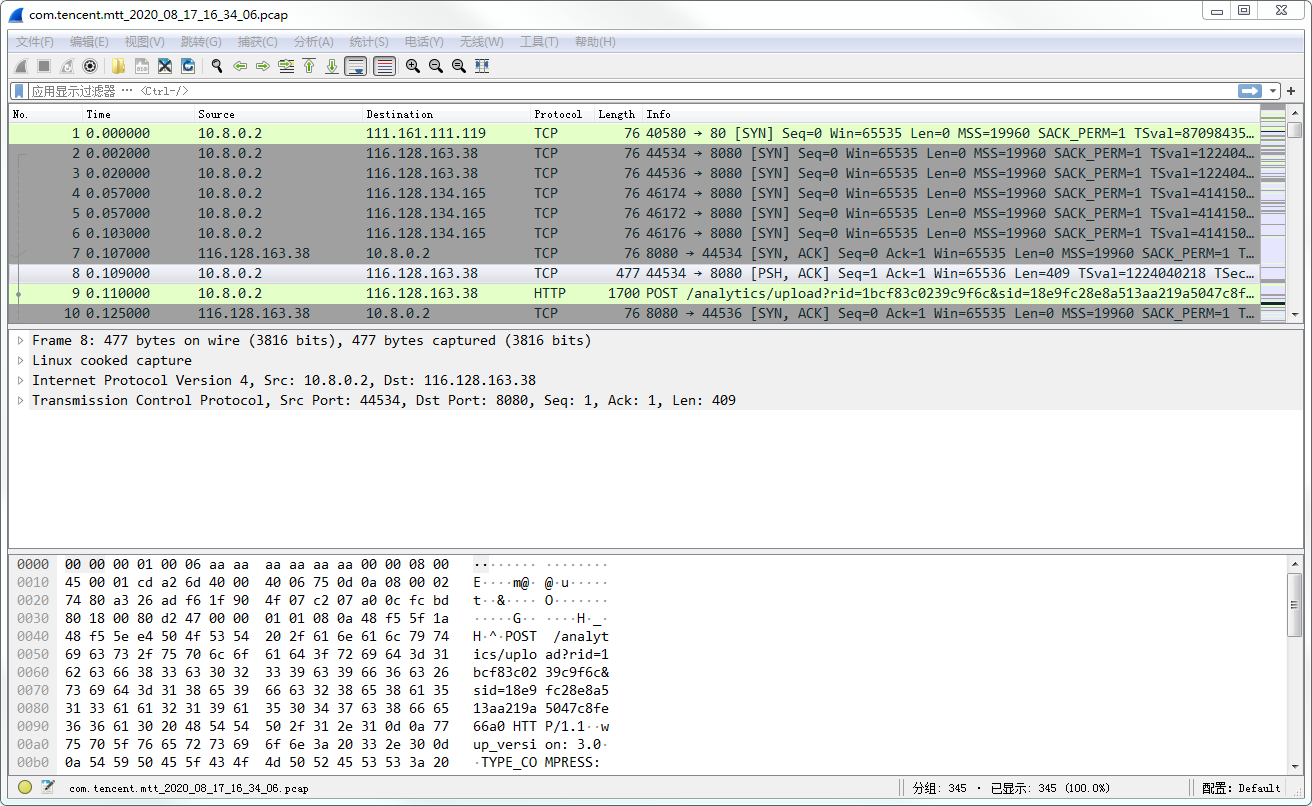The height and width of the screenshot is (806, 1312).
Task: Zoom in main window text
Action: pos(413,66)
